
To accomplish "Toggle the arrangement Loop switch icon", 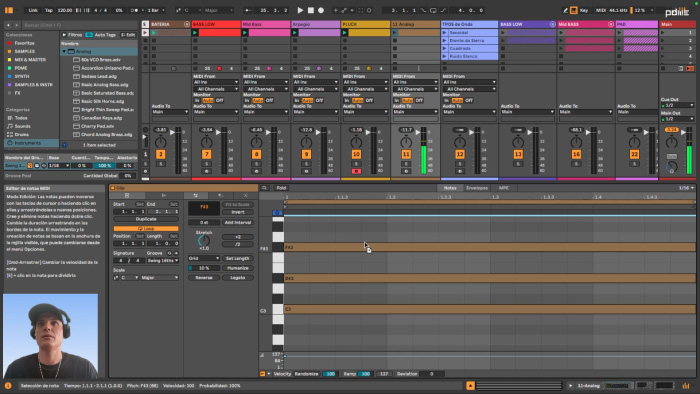I will click(x=433, y=10).
